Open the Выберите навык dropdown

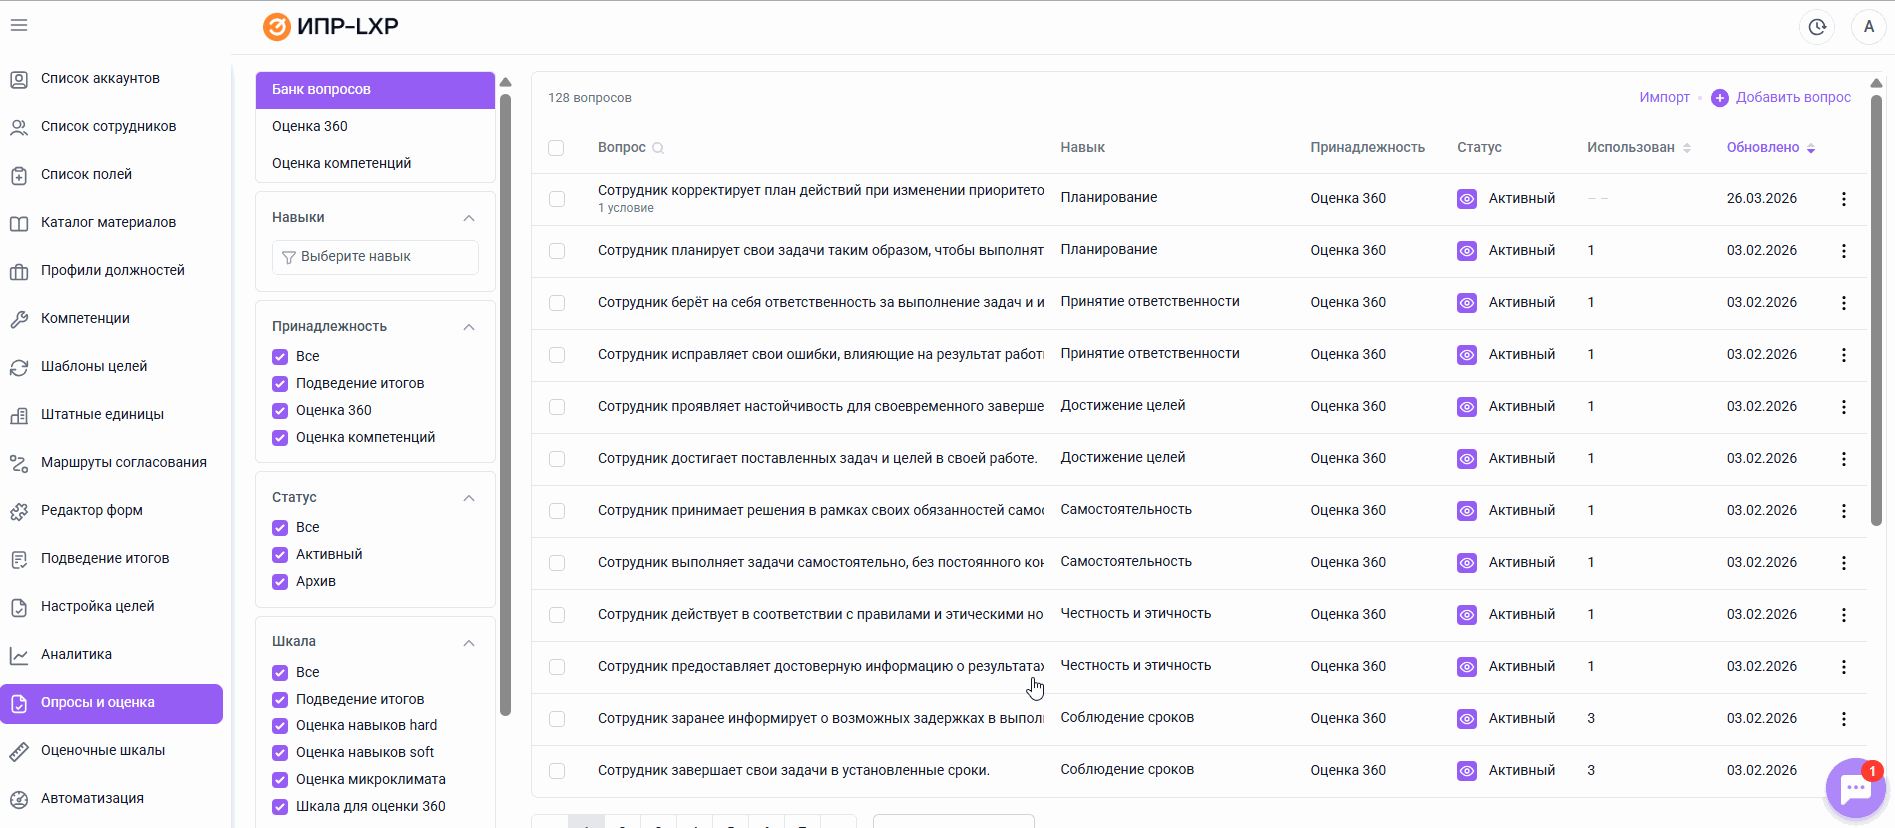375,257
